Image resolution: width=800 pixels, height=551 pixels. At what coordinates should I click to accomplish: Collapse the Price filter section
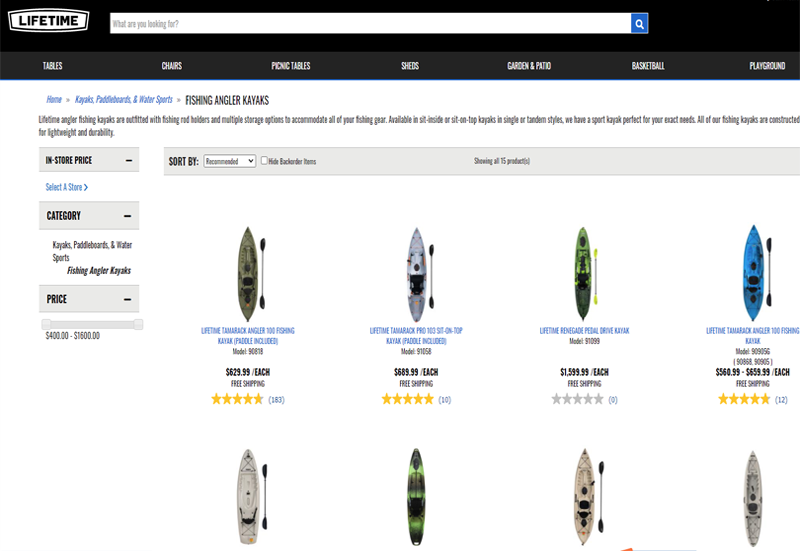[129, 299]
